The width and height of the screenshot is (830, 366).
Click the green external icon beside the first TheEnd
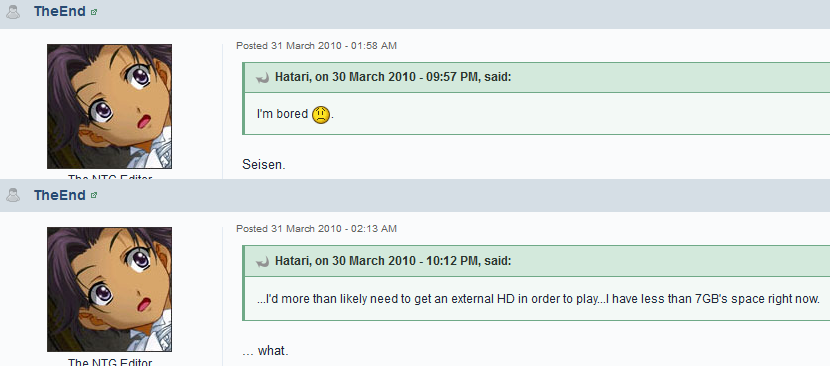pyautogui.click(x=94, y=12)
